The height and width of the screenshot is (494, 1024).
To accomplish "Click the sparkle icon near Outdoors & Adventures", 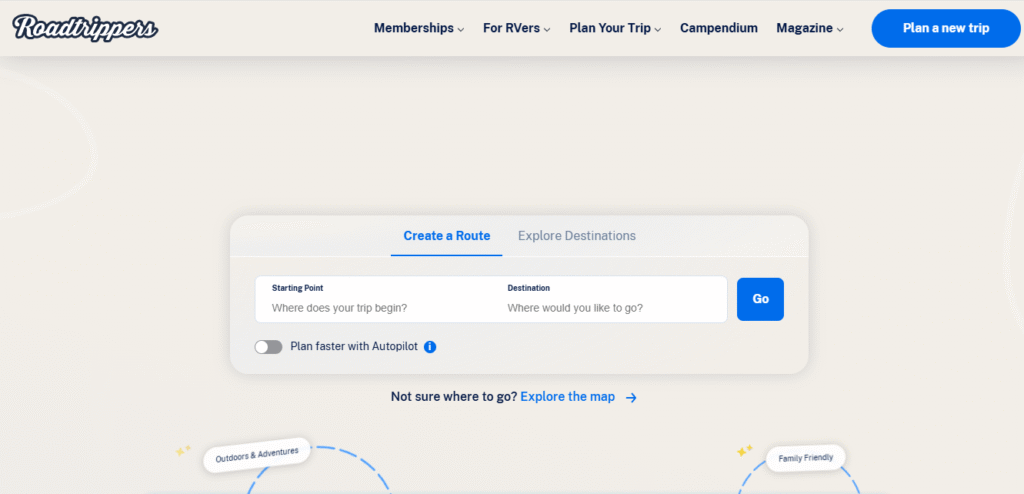I will (x=183, y=451).
